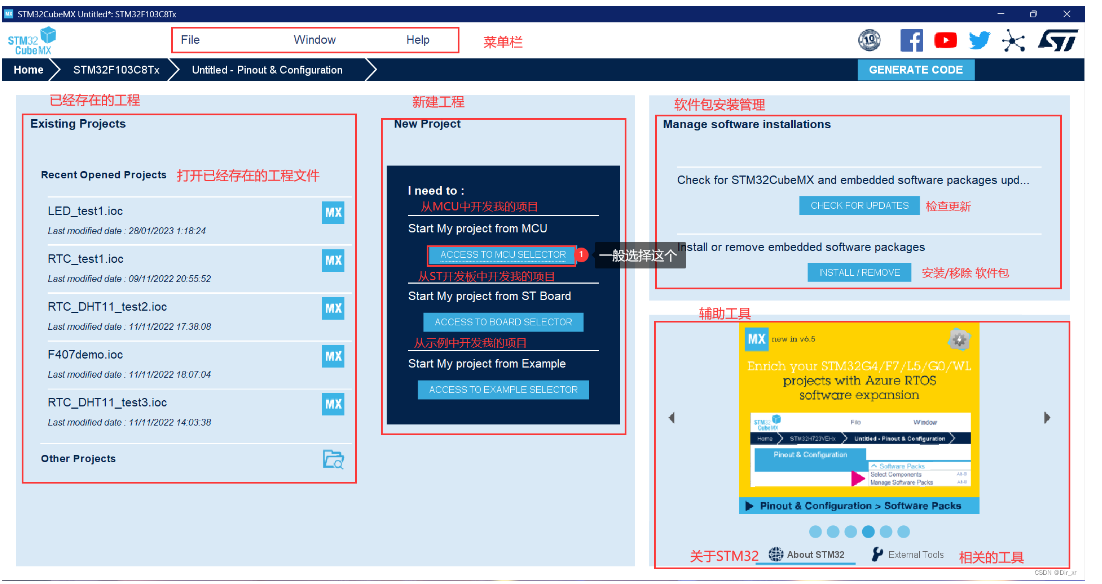Open LED_test1.ioc via its MX icon
Viewport: 1102px width, 584px height.
(x=333, y=212)
